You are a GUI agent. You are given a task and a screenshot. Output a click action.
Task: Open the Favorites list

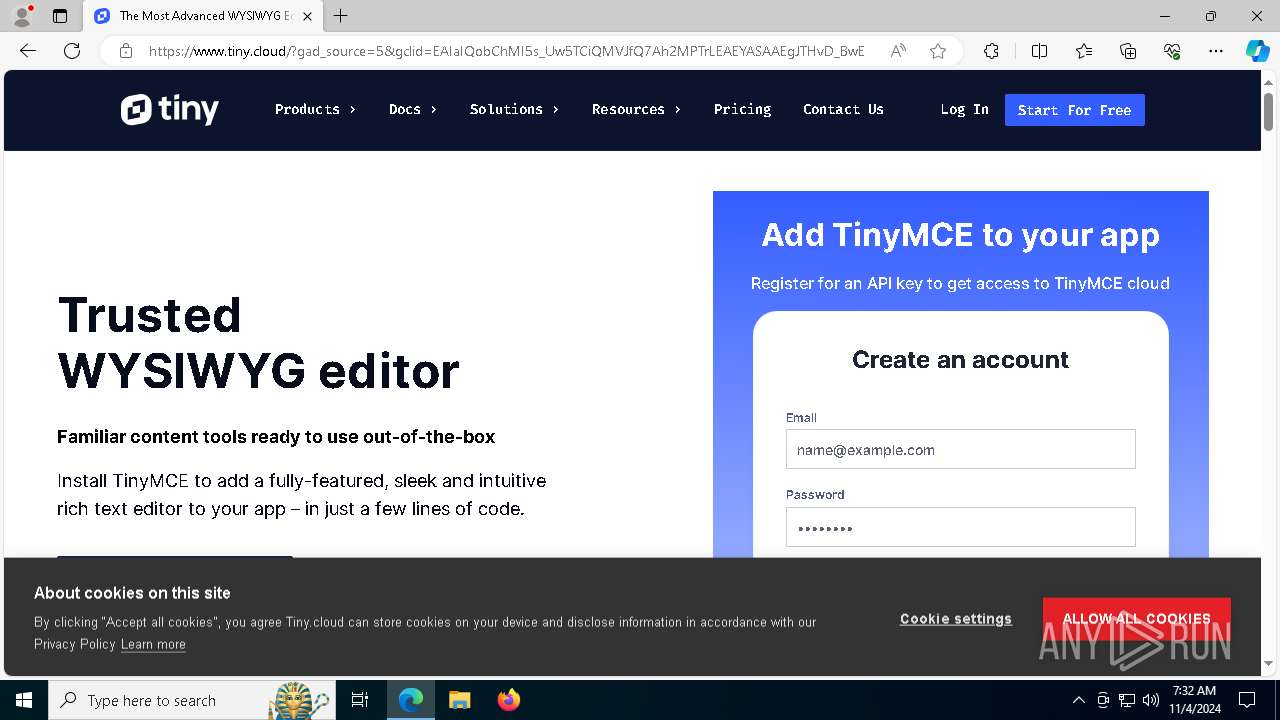click(1084, 51)
